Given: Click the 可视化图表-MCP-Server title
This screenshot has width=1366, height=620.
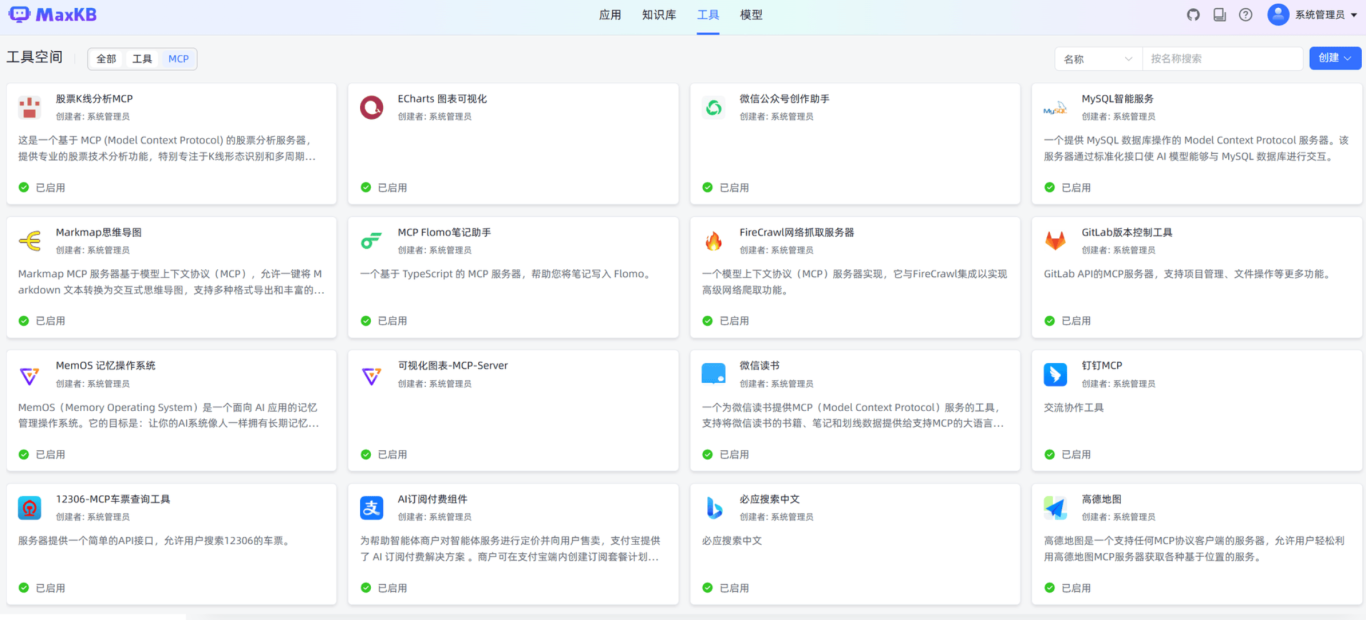Looking at the screenshot, I should click(x=453, y=366).
